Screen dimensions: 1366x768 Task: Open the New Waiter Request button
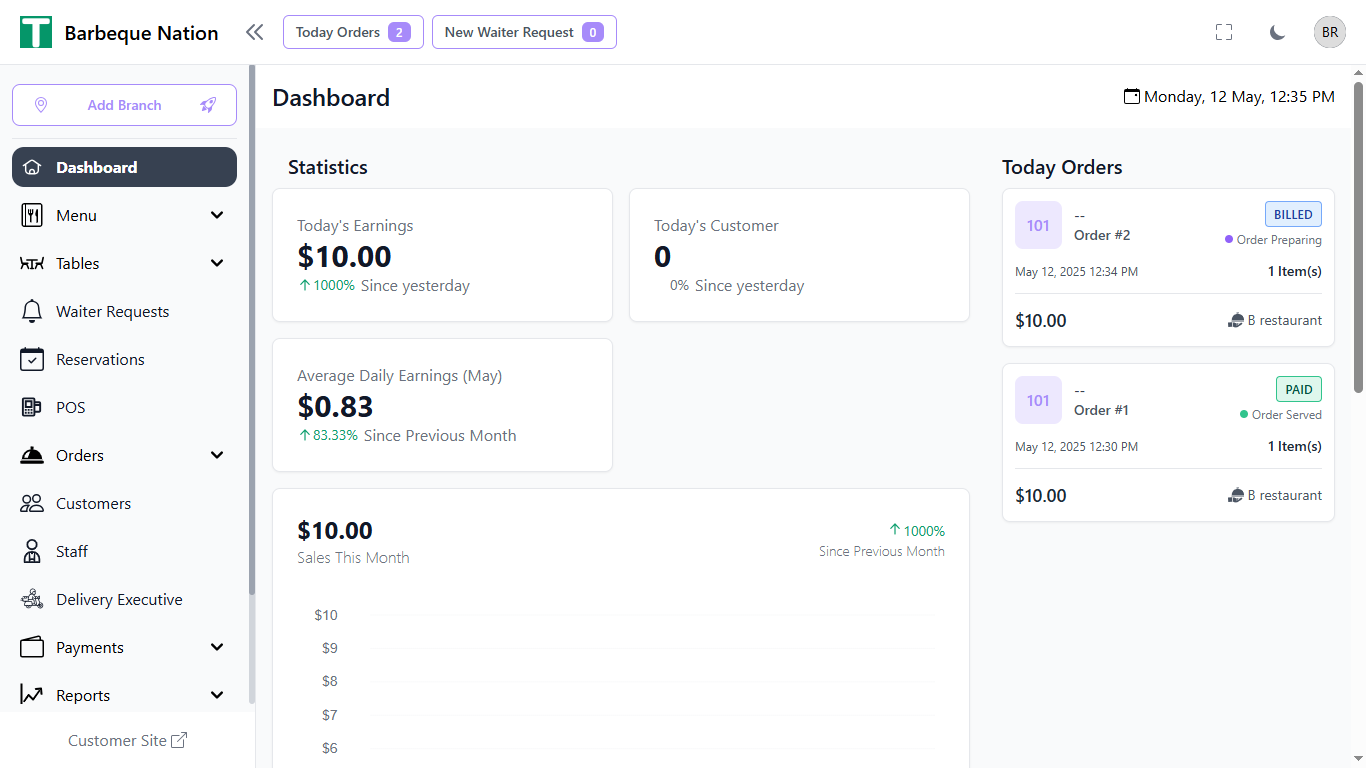point(524,32)
